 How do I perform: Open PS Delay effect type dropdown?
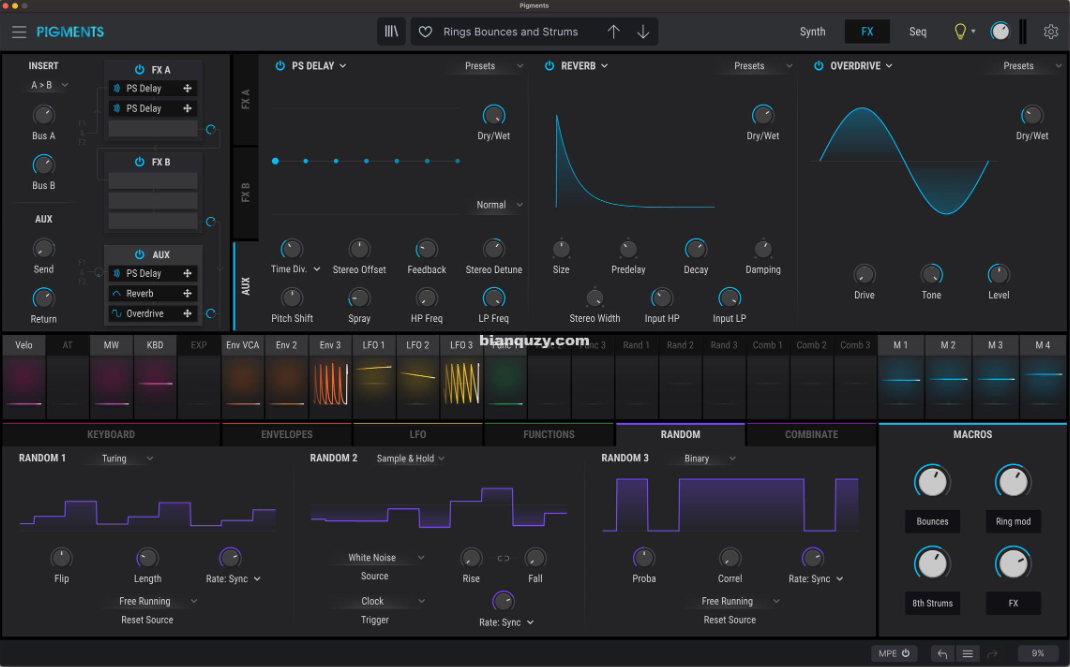pos(319,66)
